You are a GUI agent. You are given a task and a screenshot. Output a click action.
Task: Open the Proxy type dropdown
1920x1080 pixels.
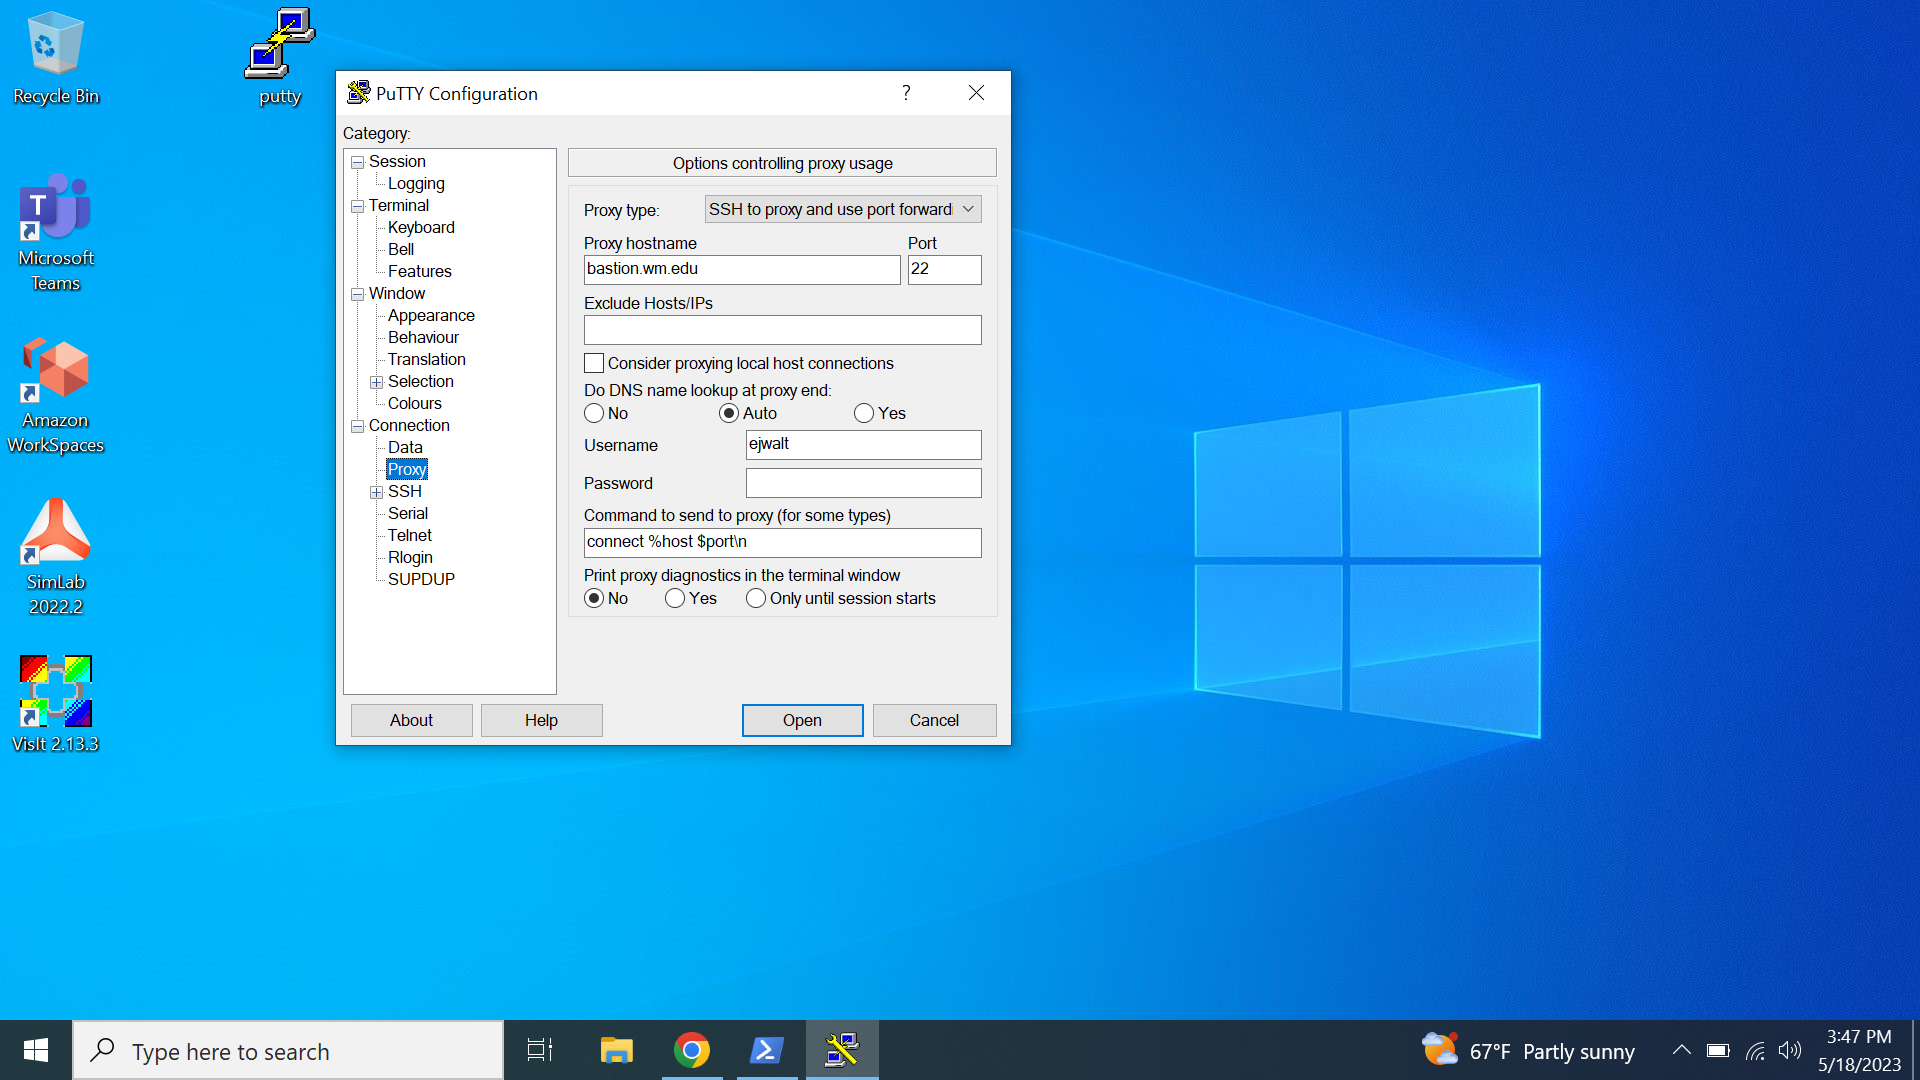point(842,209)
